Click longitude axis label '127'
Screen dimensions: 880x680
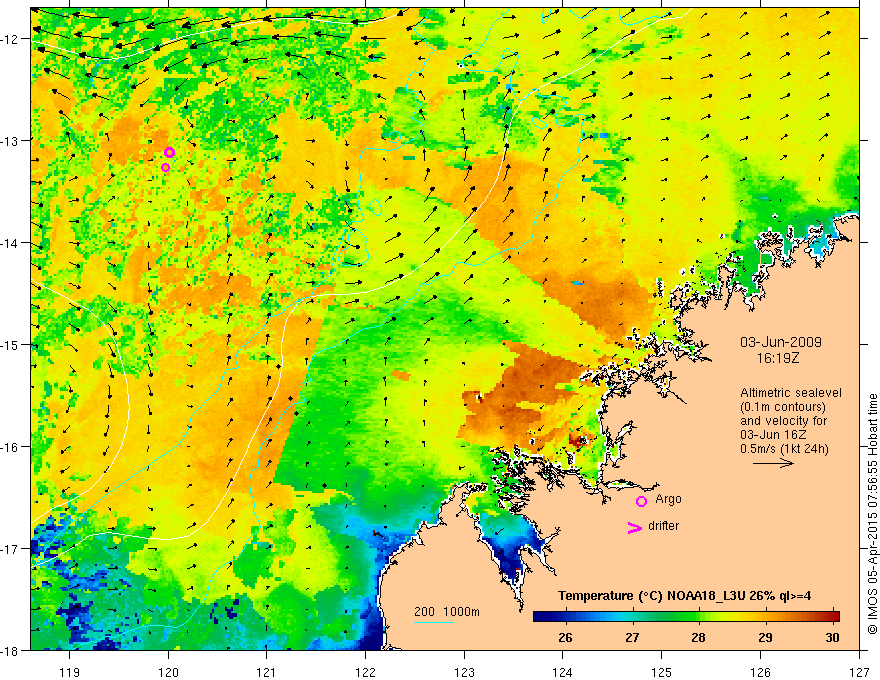point(859,672)
